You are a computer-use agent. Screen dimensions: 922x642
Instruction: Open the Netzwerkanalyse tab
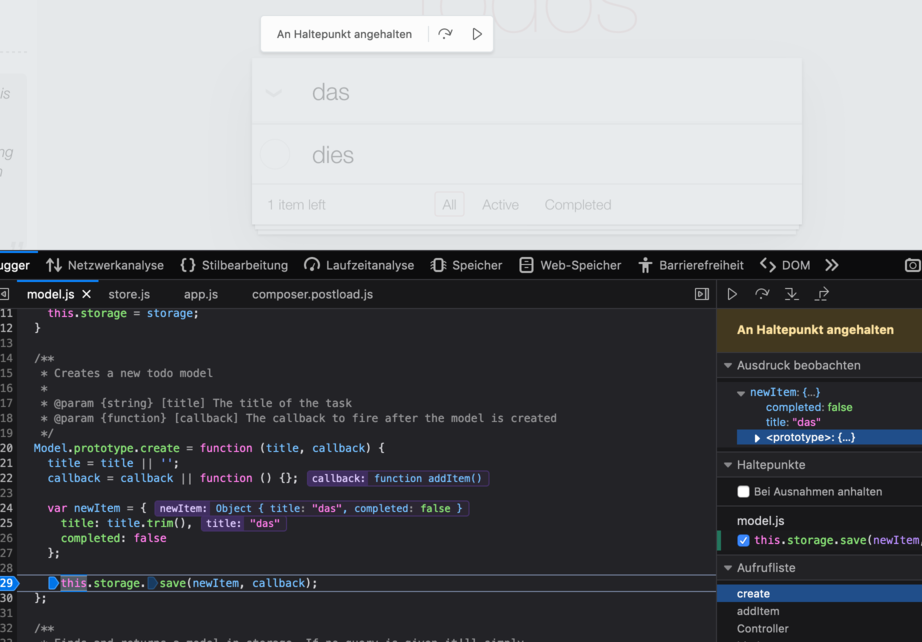[x=105, y=265]
